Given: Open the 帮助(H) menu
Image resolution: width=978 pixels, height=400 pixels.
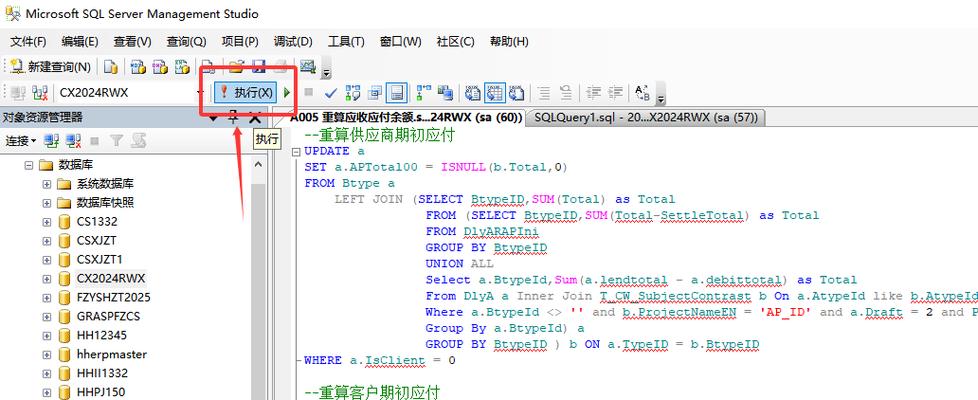Looking at the screenshot, I should coord(509,42).
